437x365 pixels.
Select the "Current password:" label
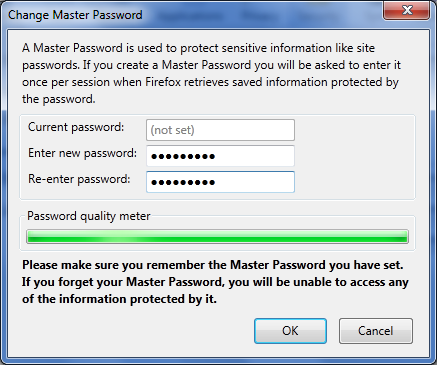76,127
